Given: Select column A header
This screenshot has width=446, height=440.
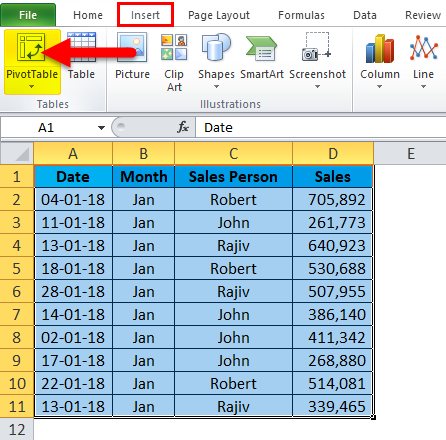Looking at the screenshot, I should (x=73, y=154).
